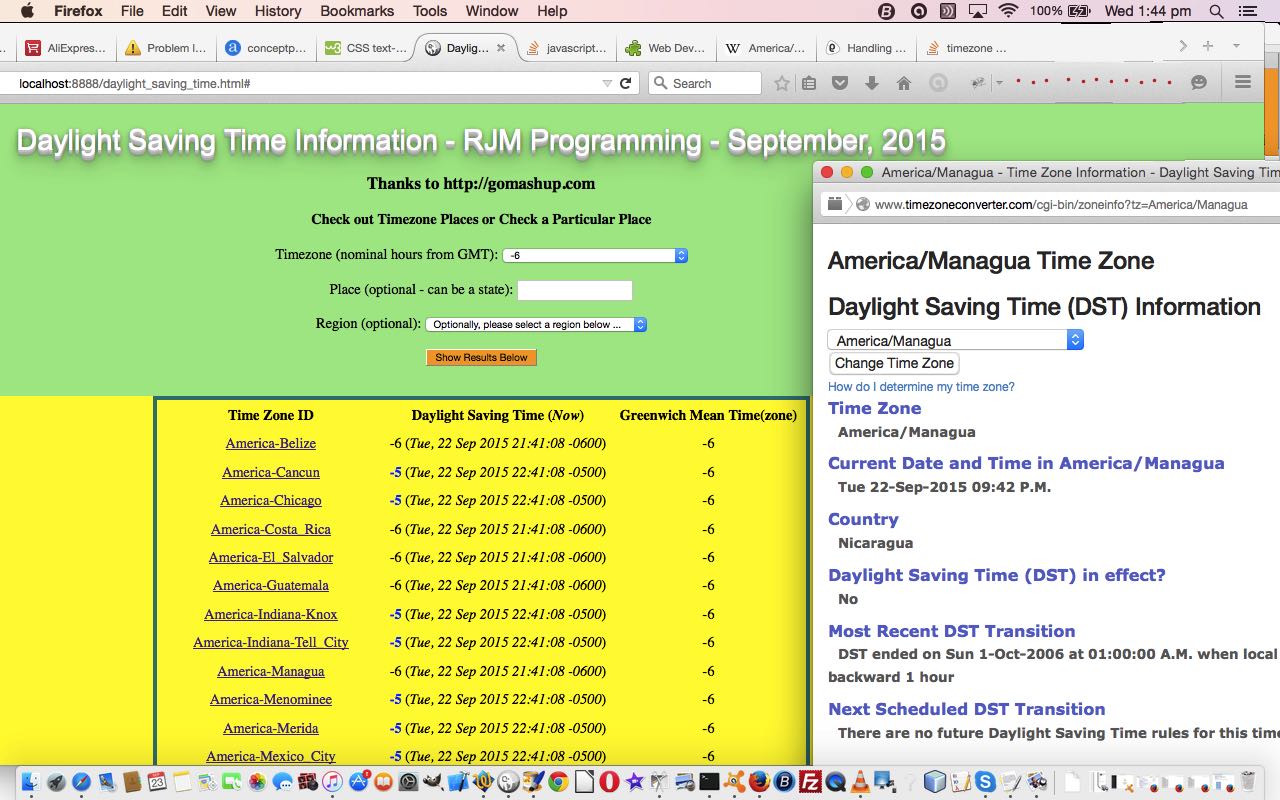Open the America/Managua timezone selector dropdown
Image resolution: width=1280 pixels, height=800 pixels.
pyautogui.click(x=953, y=339)
